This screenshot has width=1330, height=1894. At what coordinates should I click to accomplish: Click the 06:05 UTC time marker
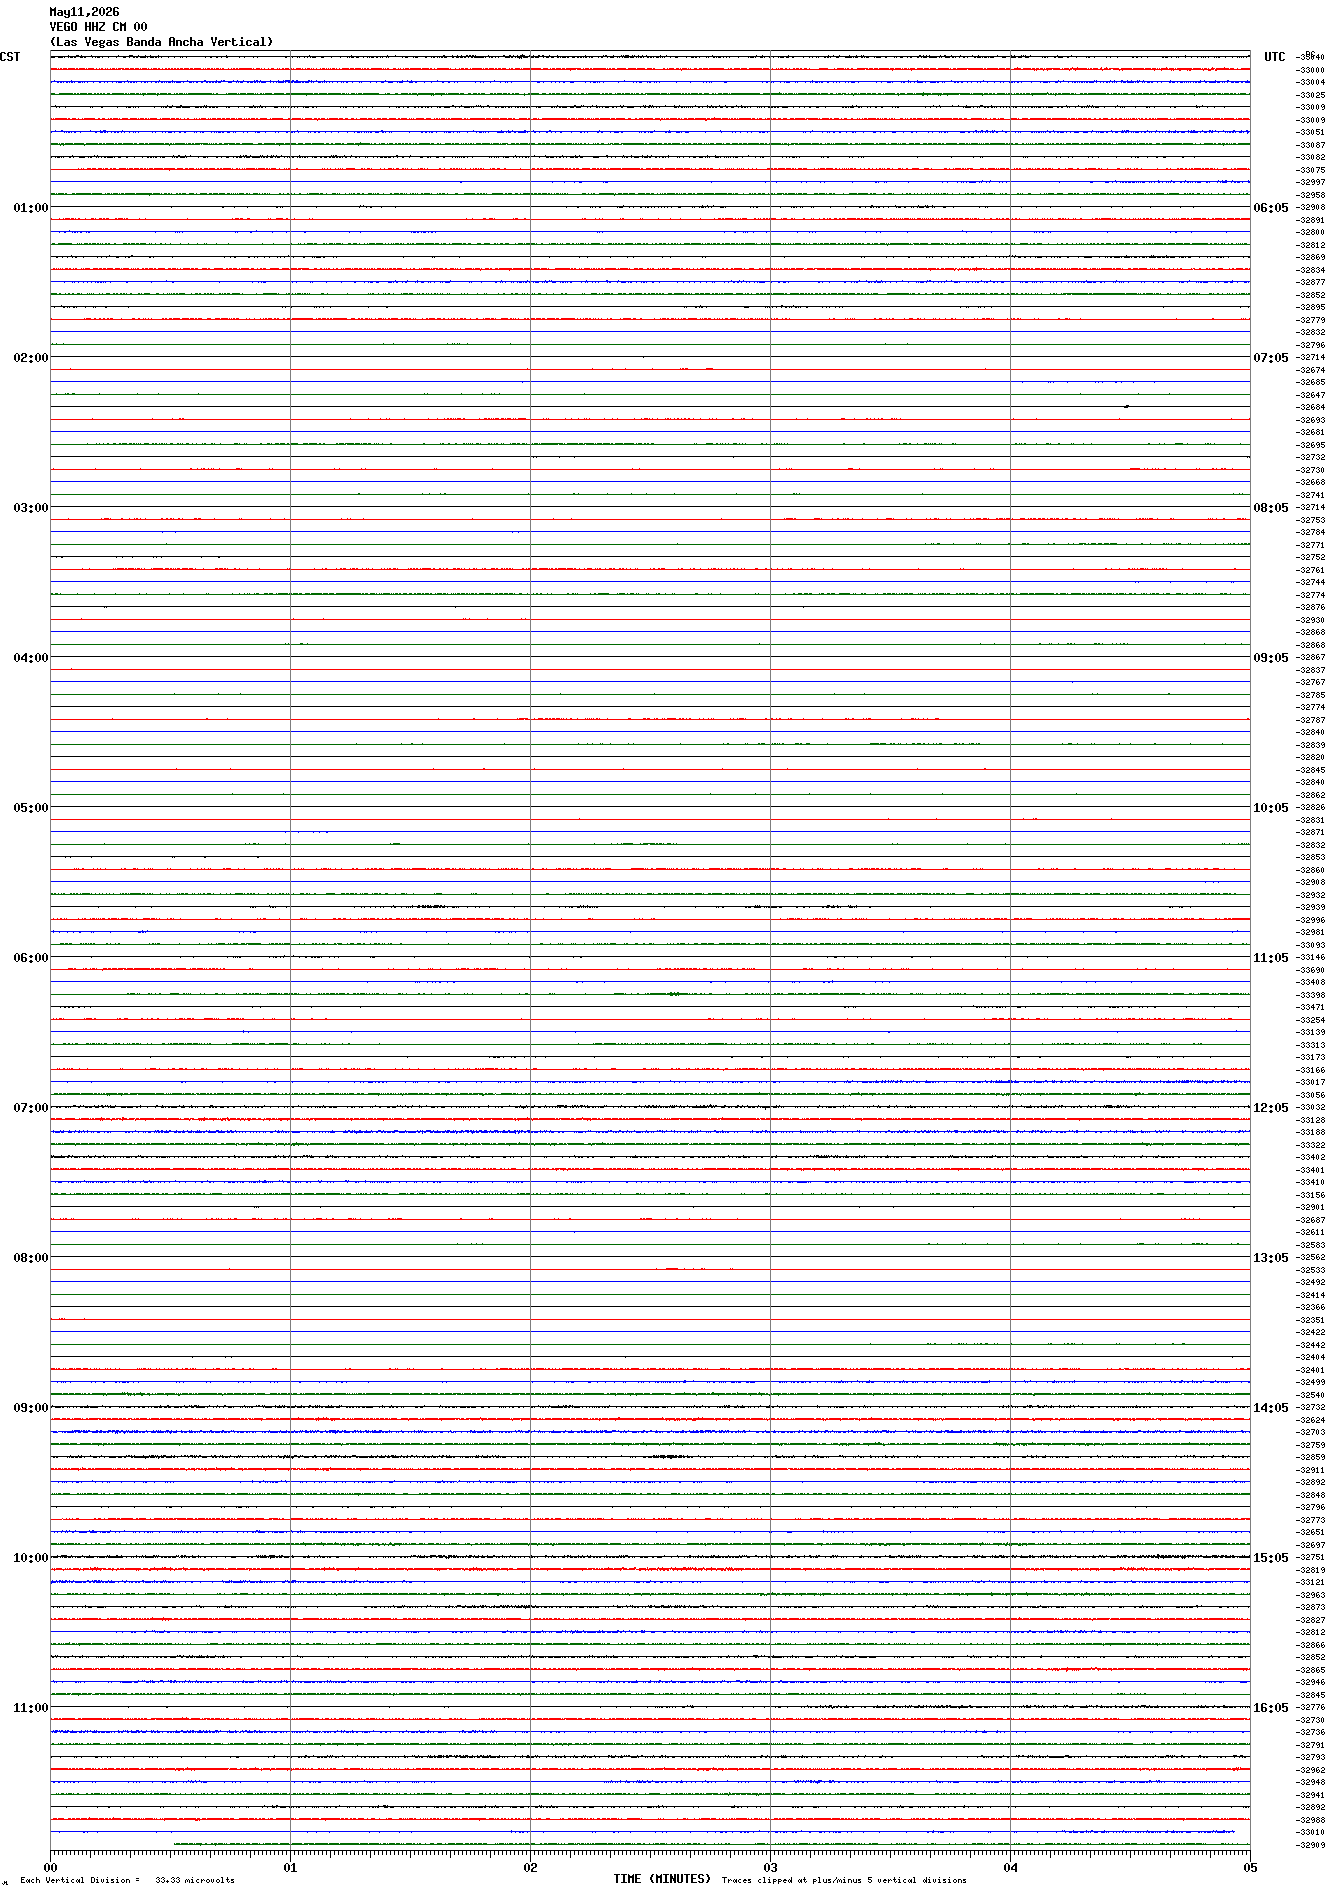pyautogui.click(x=1271, y=208)
